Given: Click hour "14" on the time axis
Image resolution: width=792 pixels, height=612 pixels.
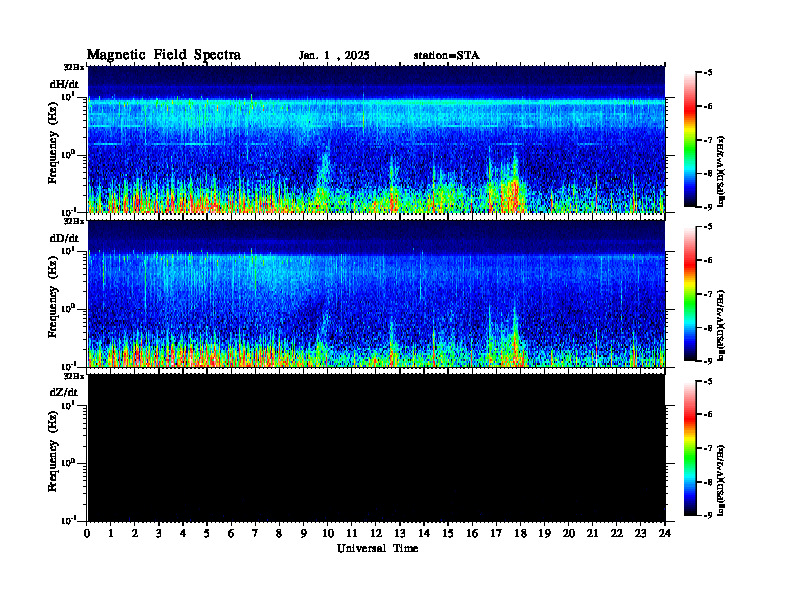Looking at the screenshot, I should coord(424,534).
